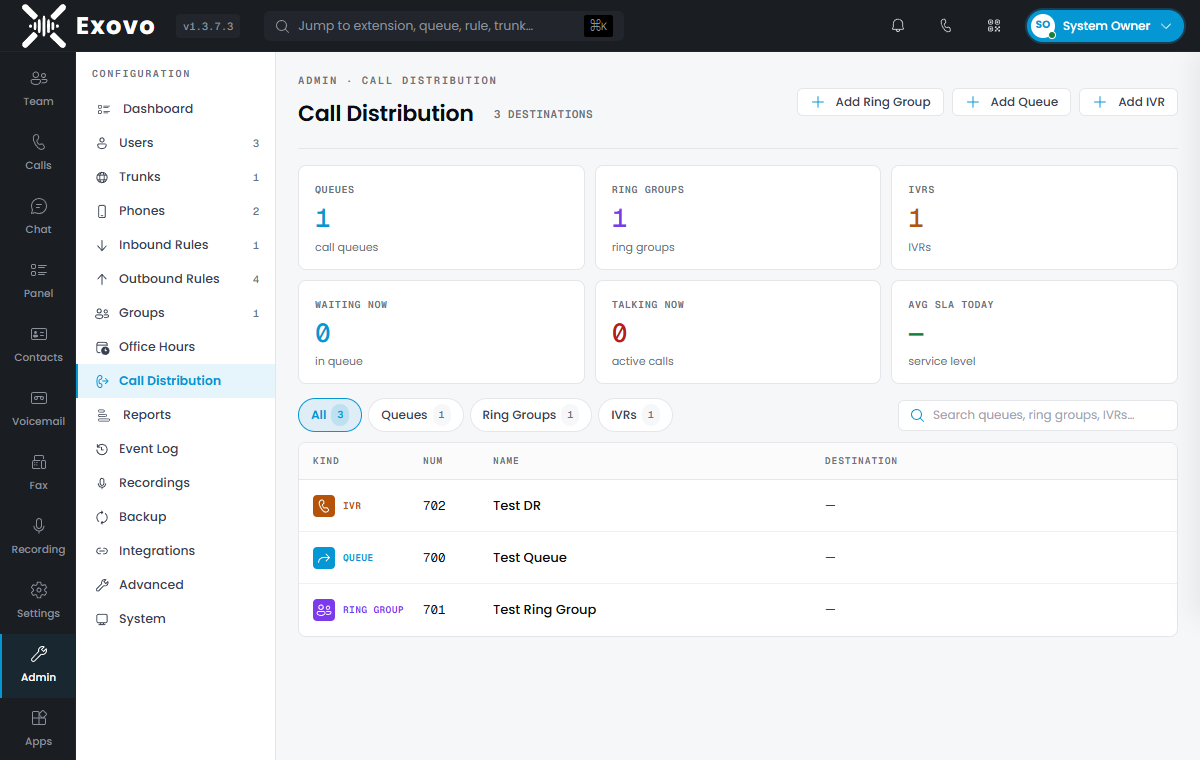Click the search magnifier in queues search box
The height and width of the screenshot is (760, 1200).
tap(917, 415)
